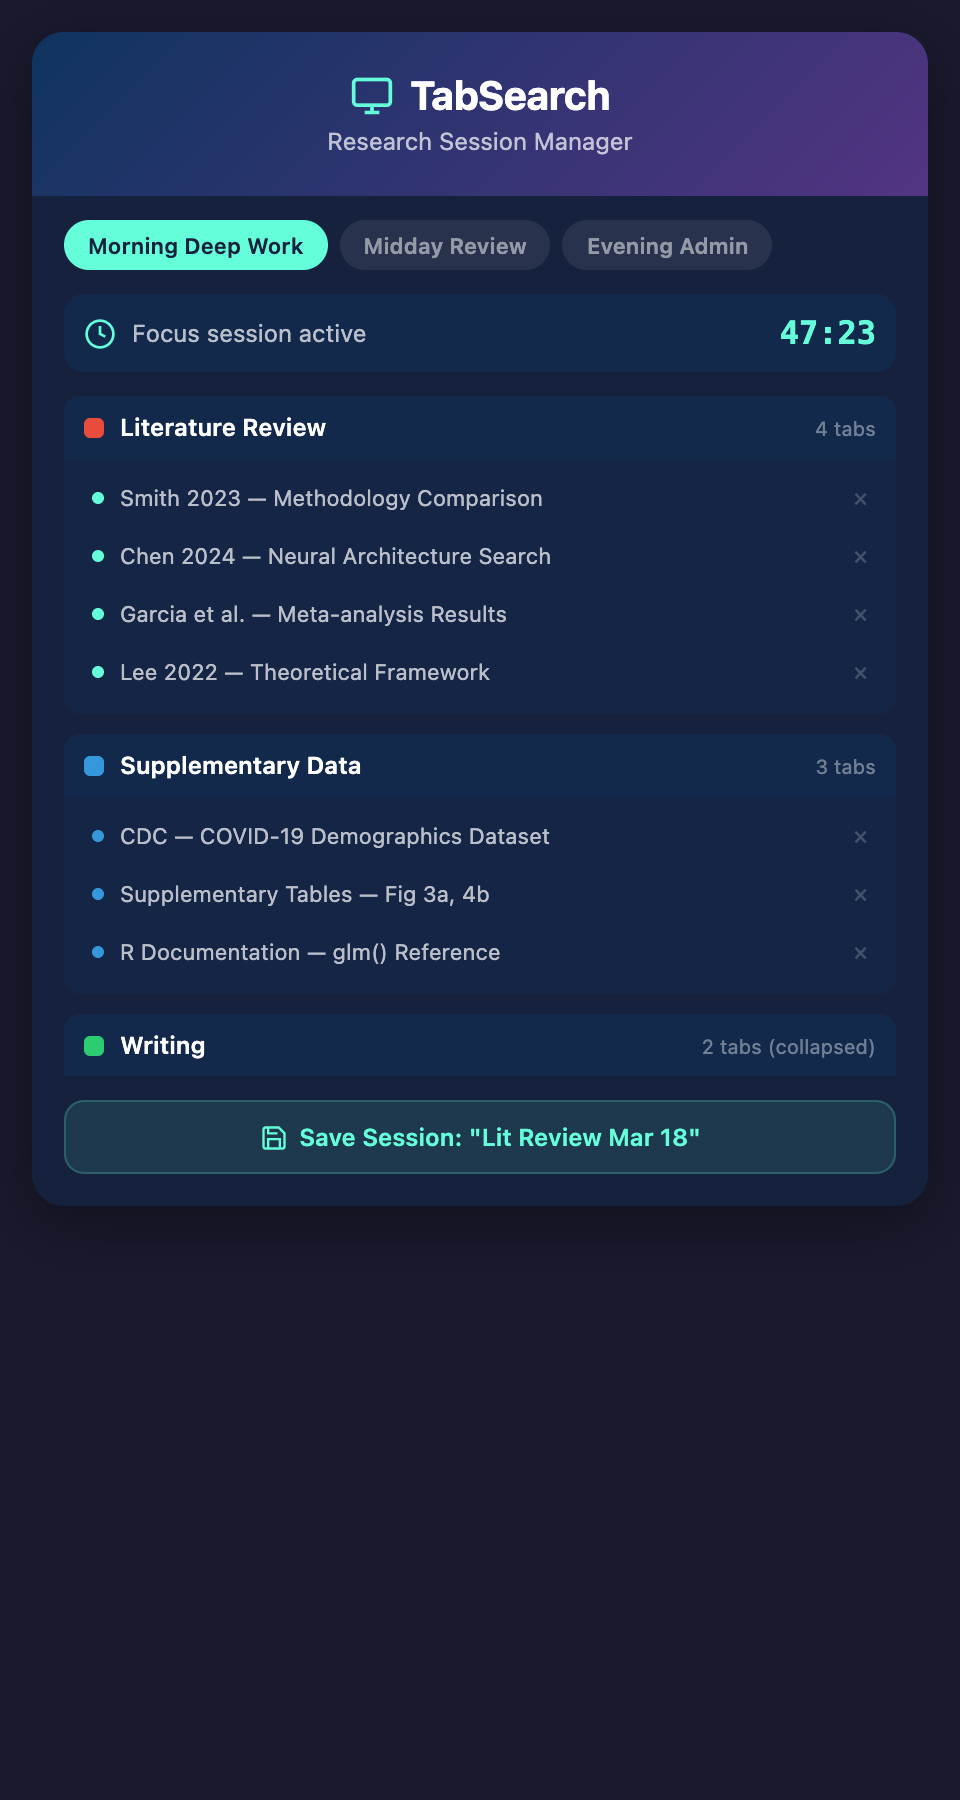Remove the Supplementary Tables Fig 3a tab
The width and height of the screenshot is (960, 1800).
860,895
